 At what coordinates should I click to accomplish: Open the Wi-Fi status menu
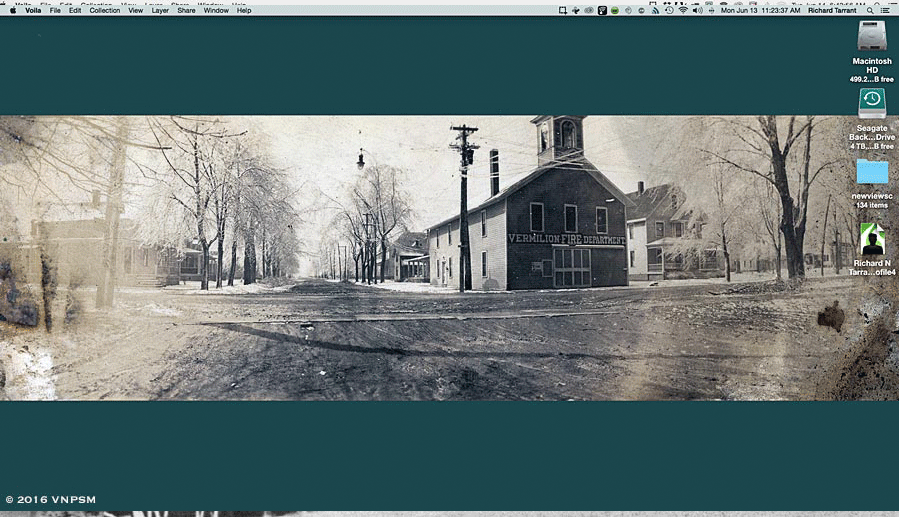pos(683,10)
